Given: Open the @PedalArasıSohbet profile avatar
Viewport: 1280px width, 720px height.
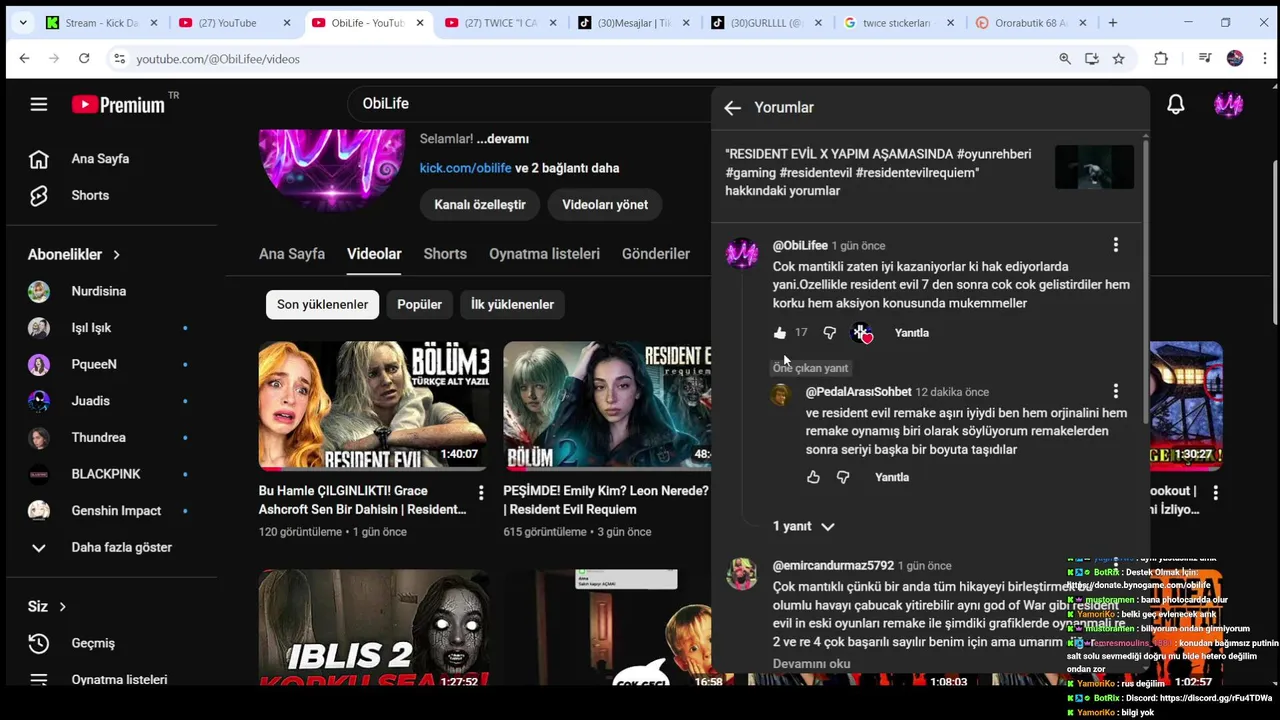Looking at the screenshot, I should (781, 394).
